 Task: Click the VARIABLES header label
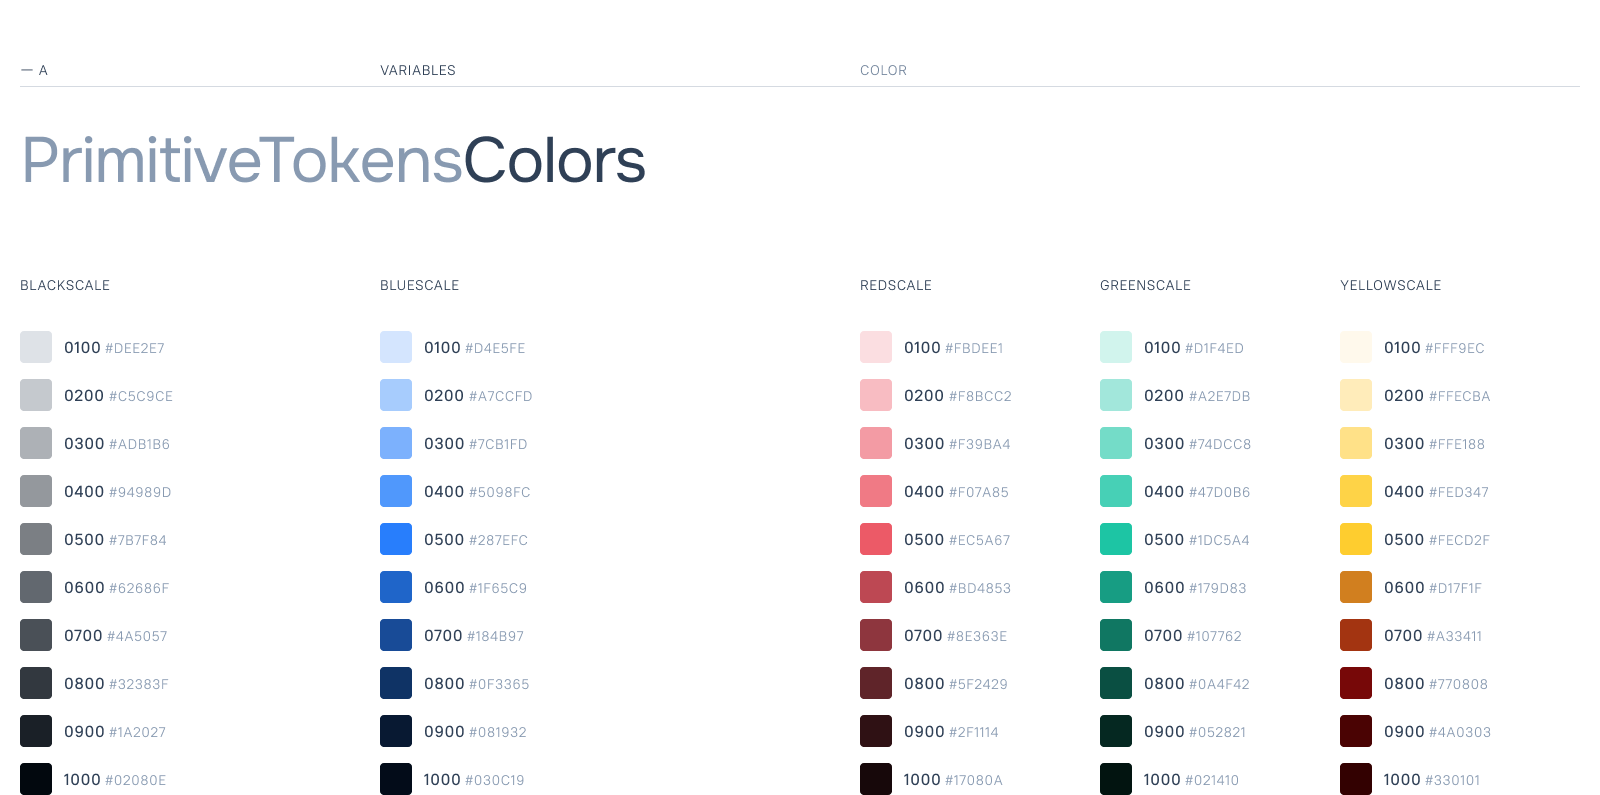coord(418,70)
